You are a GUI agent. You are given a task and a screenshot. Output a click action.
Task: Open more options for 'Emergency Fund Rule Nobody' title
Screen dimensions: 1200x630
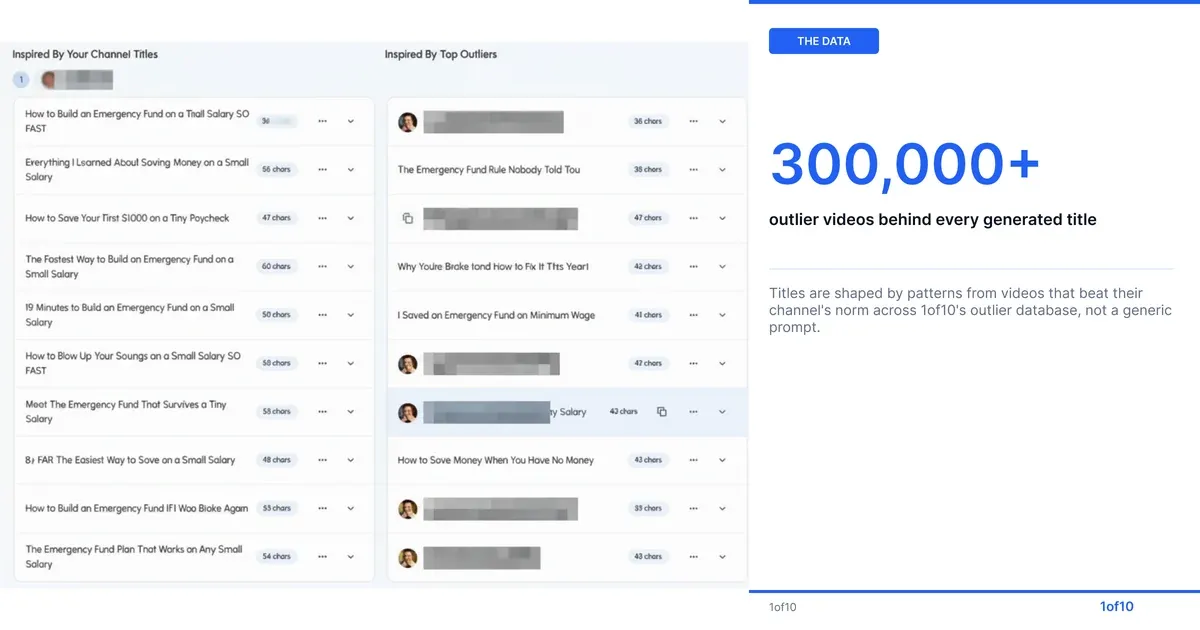(694, 170)
